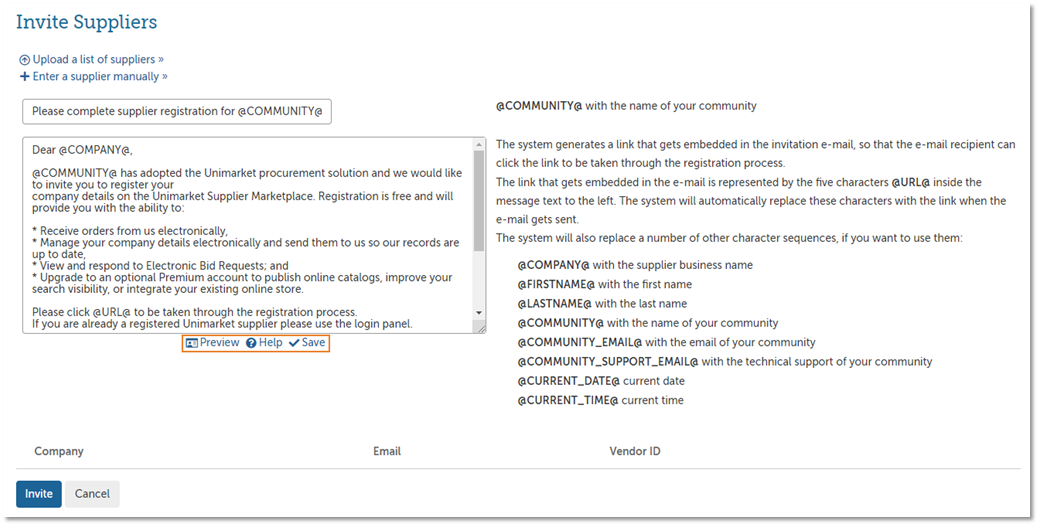Click the Save checkmark icon

[x=294, y=343]
